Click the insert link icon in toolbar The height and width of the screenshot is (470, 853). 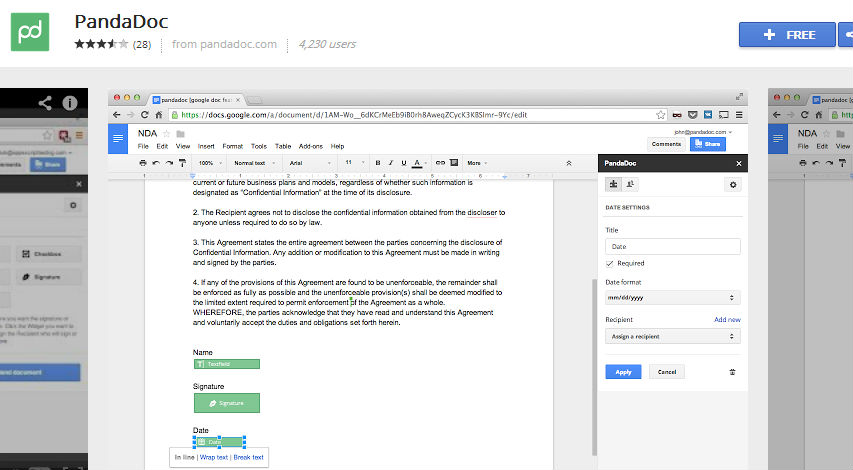(x=440, y=163)
